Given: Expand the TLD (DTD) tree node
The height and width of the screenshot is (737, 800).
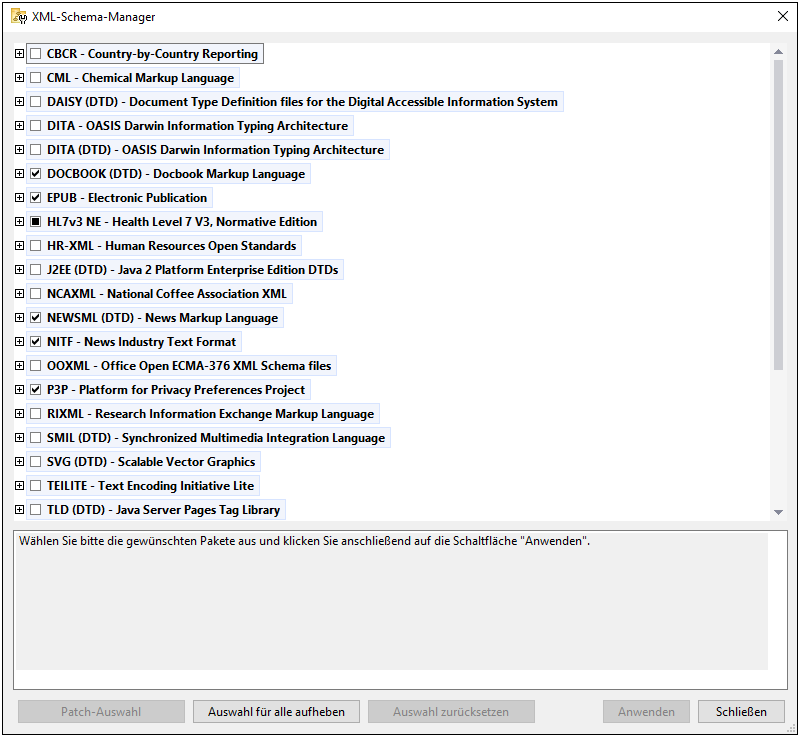Looking at the screenshot, I should pos(20,510).
